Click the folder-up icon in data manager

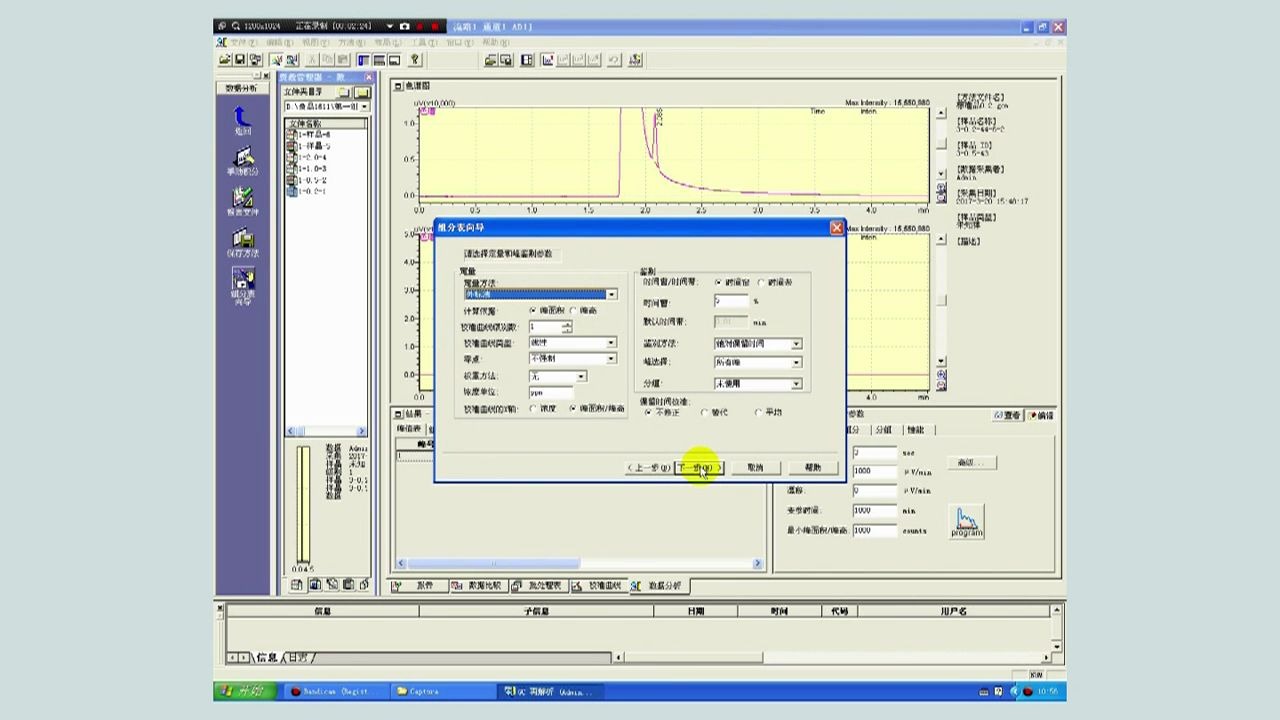(x=344, y=92)
